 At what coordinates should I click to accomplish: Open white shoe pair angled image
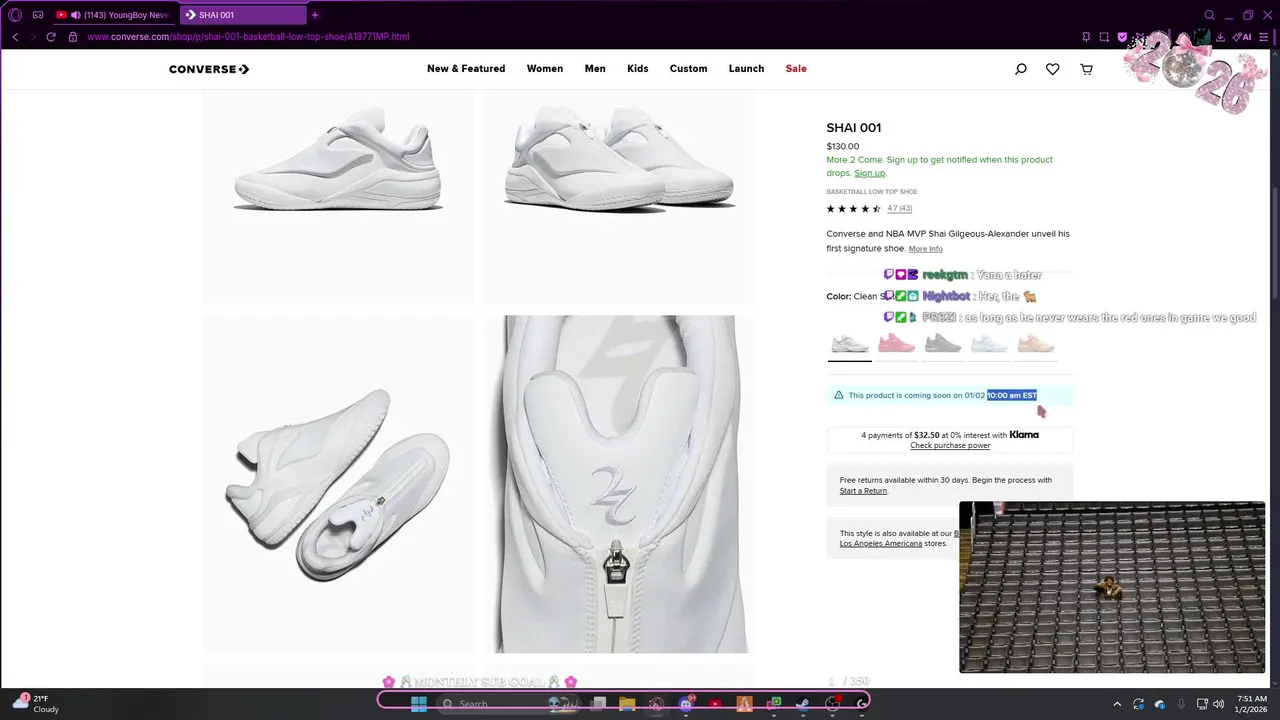pyautogui.click(x=619, y=197)
